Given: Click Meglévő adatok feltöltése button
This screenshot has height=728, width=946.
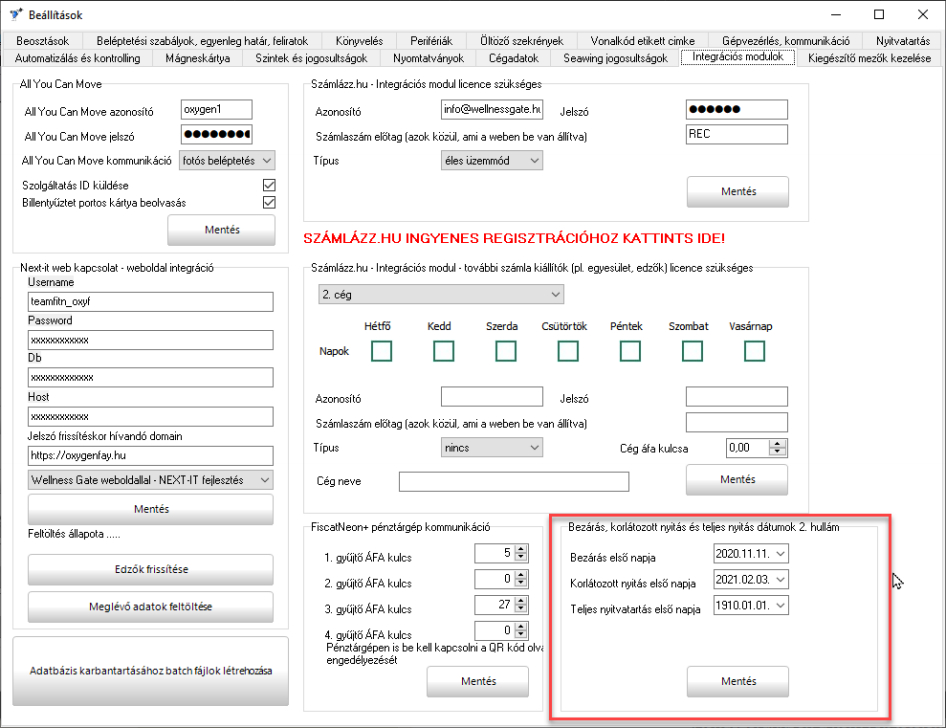Looking at the screenshot, I should coord(151,607).
